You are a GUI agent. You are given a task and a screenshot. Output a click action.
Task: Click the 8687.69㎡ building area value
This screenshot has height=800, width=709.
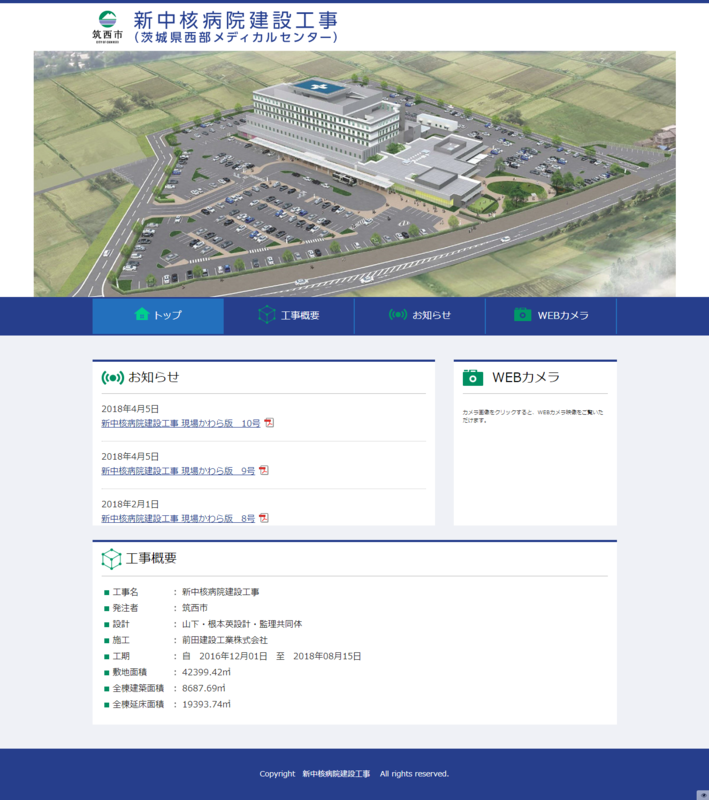[x=204, y=688]
